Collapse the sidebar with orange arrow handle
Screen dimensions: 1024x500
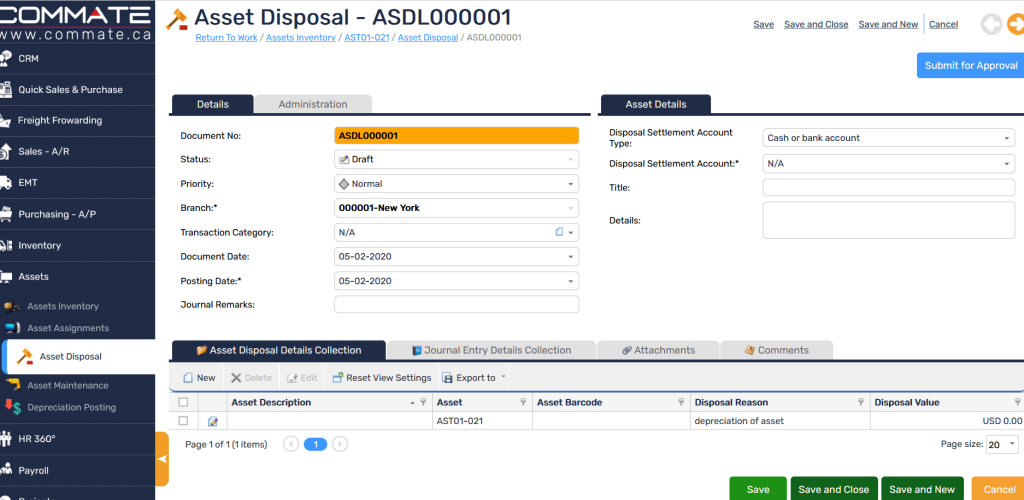coord(162,459)
